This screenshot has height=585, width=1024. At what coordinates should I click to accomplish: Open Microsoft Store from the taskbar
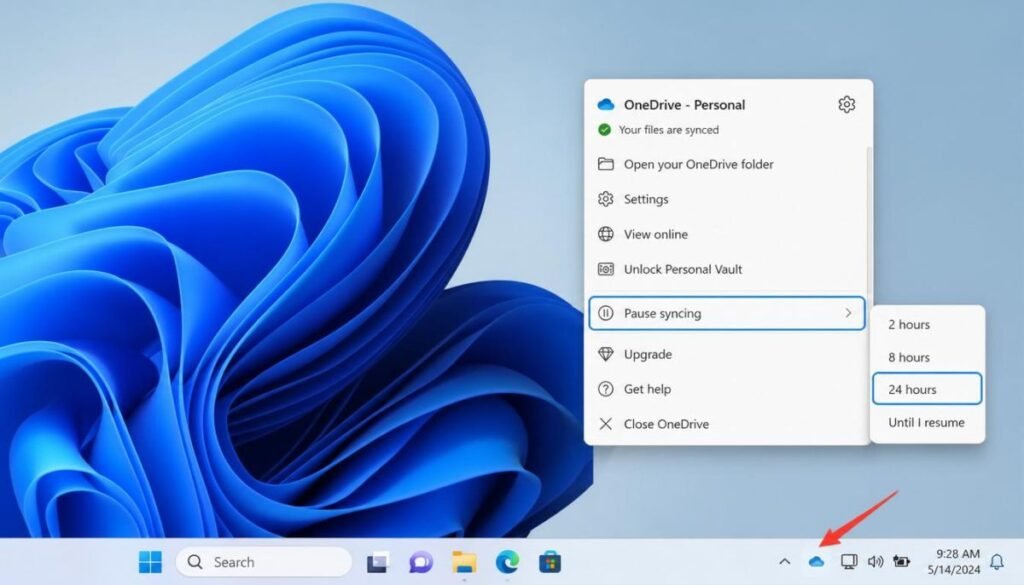(550, 562)
